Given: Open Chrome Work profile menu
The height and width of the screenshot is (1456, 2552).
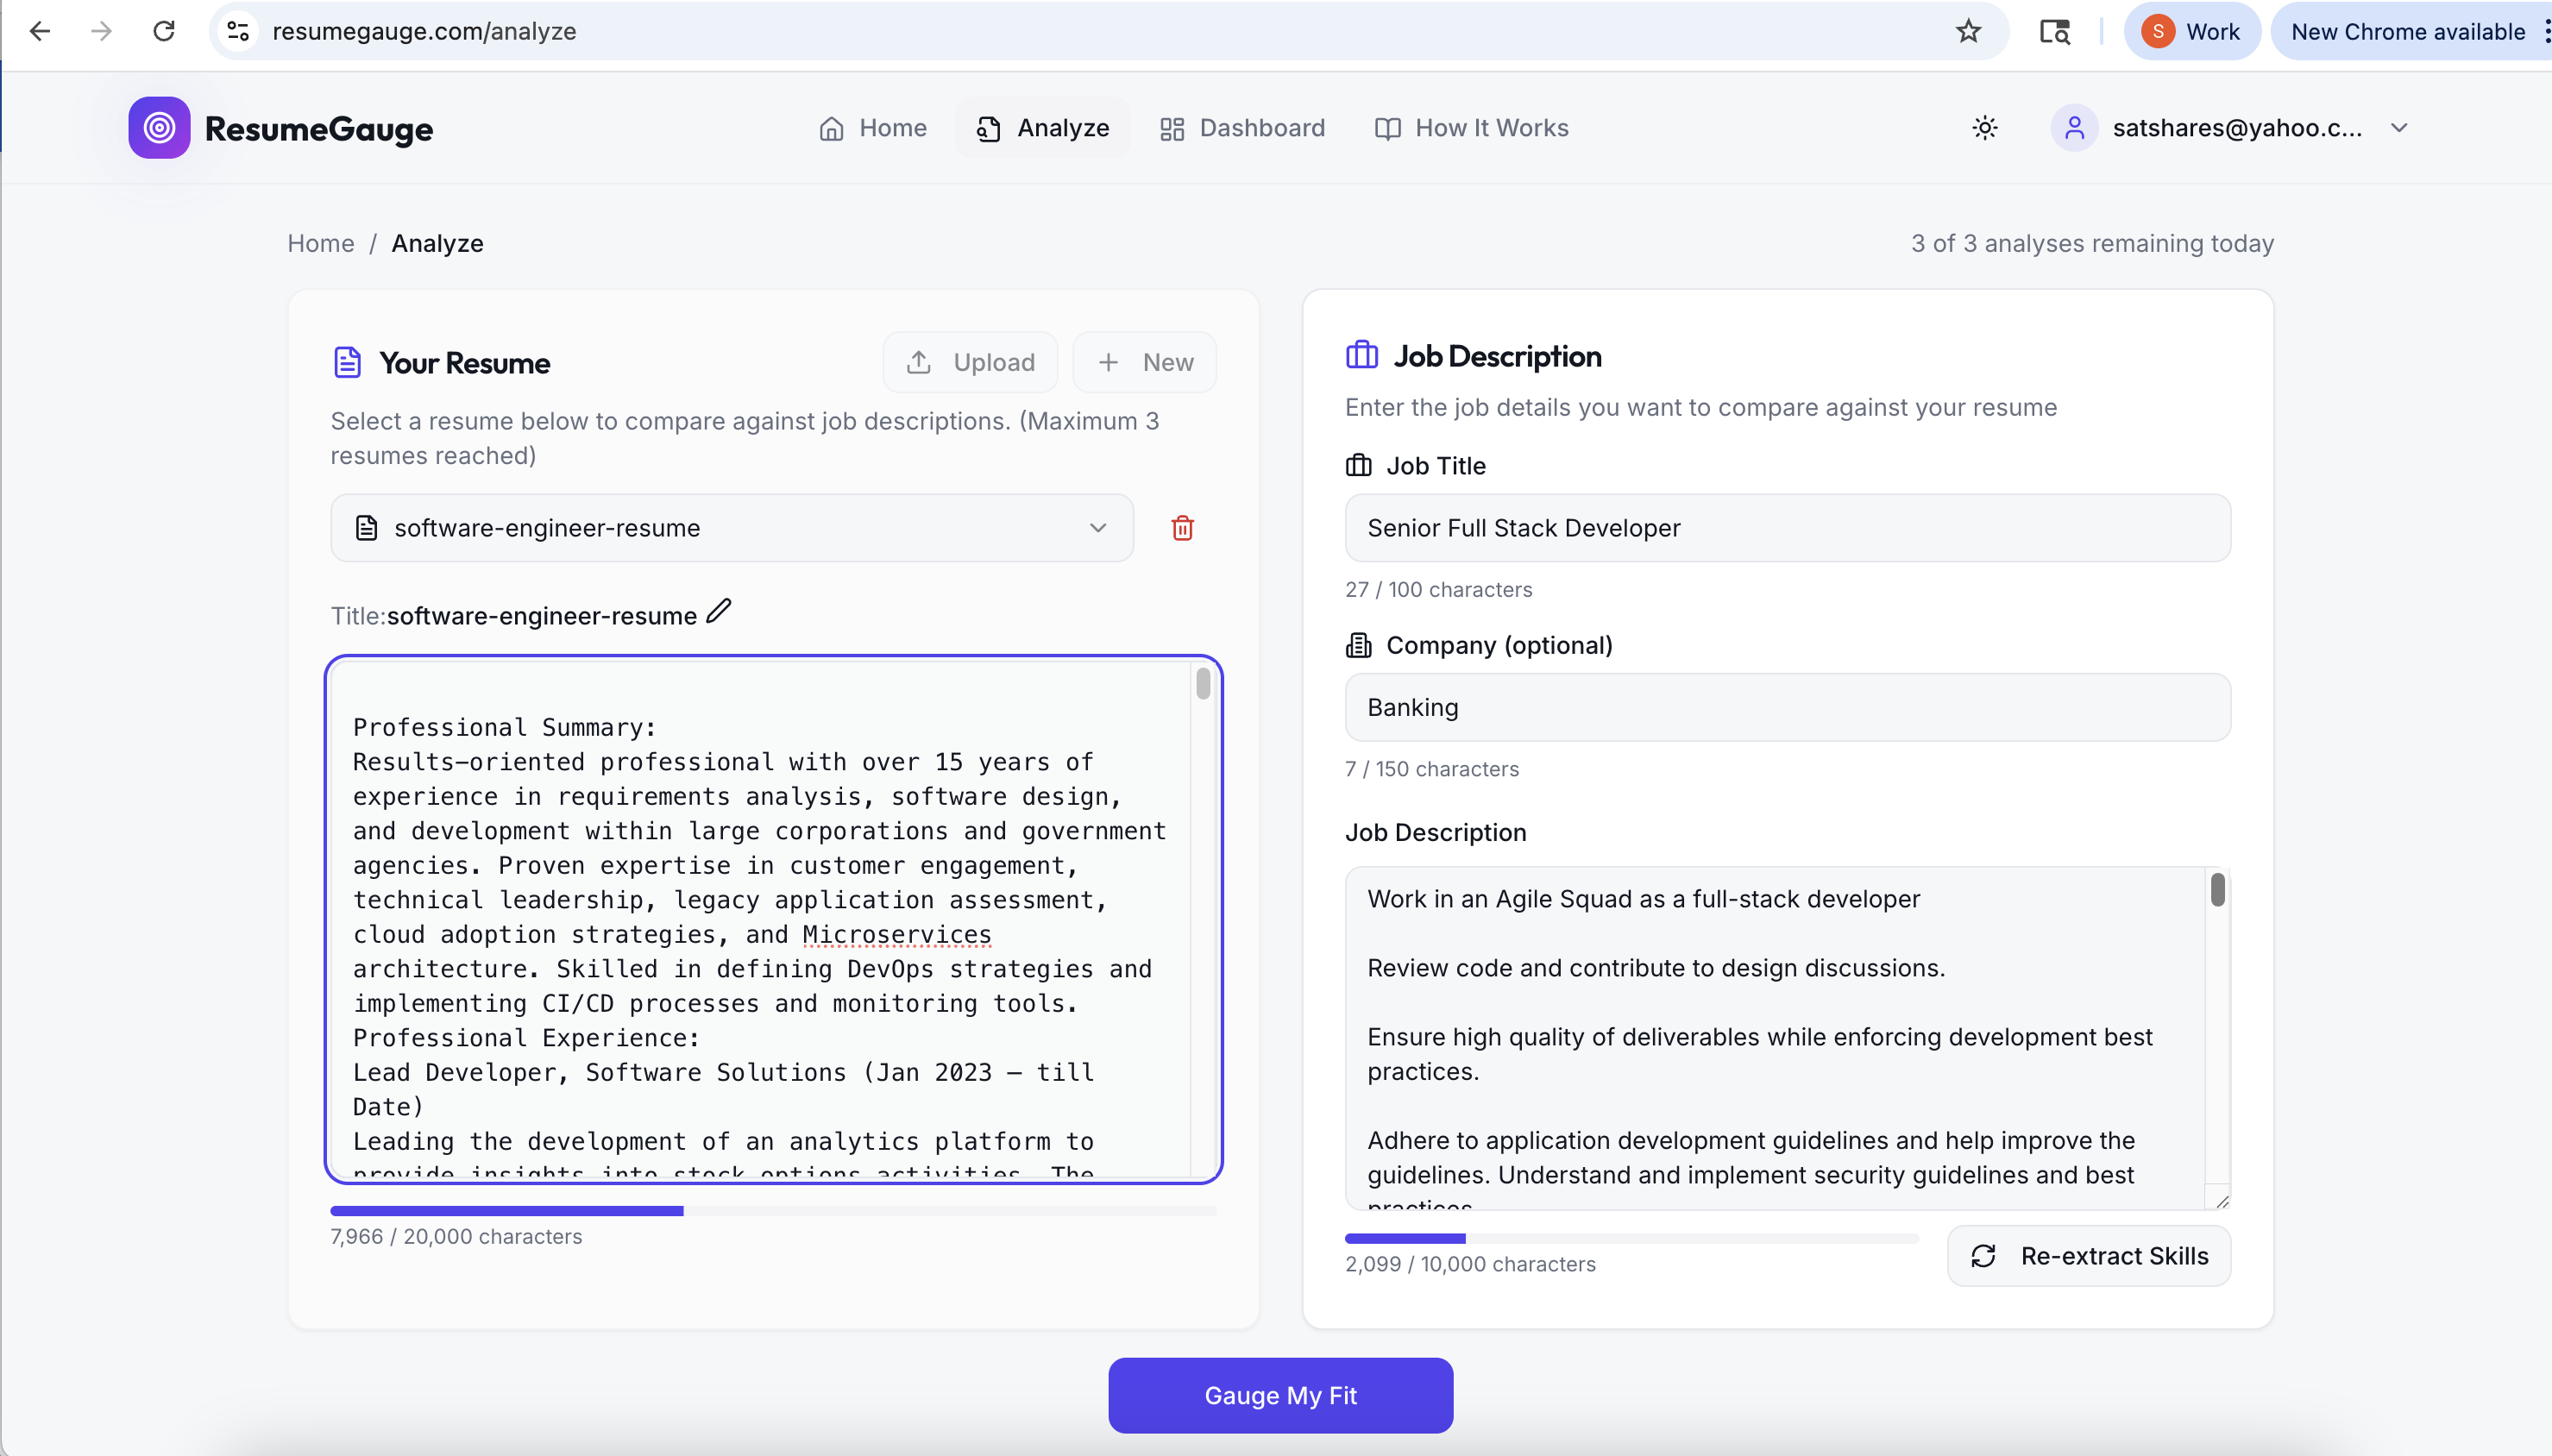Looking at the screenshot, I should click(x=2191, y=31).
